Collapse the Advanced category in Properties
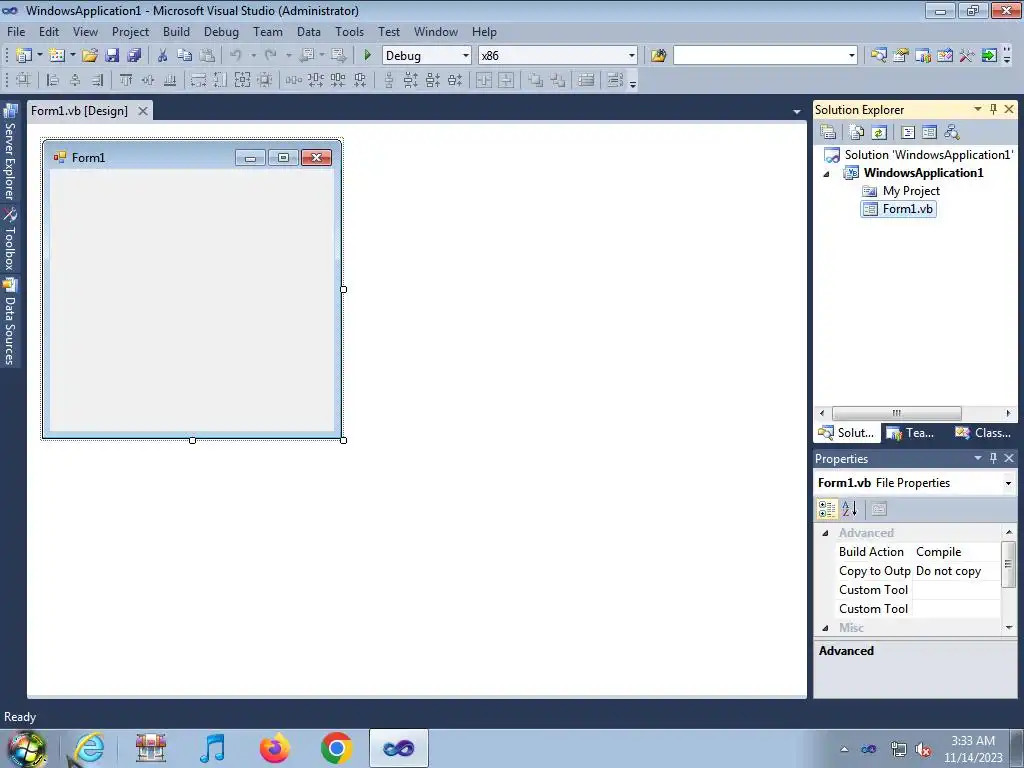 (825, 533)
